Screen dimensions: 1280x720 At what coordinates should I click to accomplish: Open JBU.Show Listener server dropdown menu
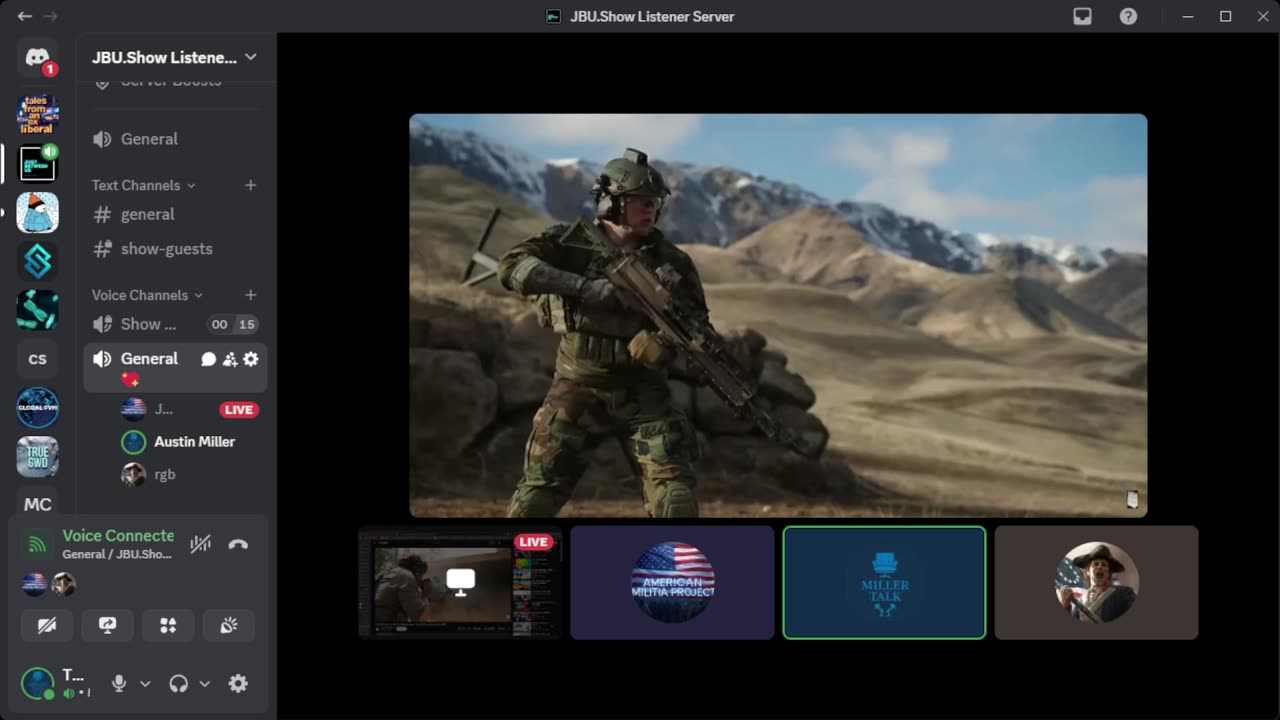click(175, 57)
